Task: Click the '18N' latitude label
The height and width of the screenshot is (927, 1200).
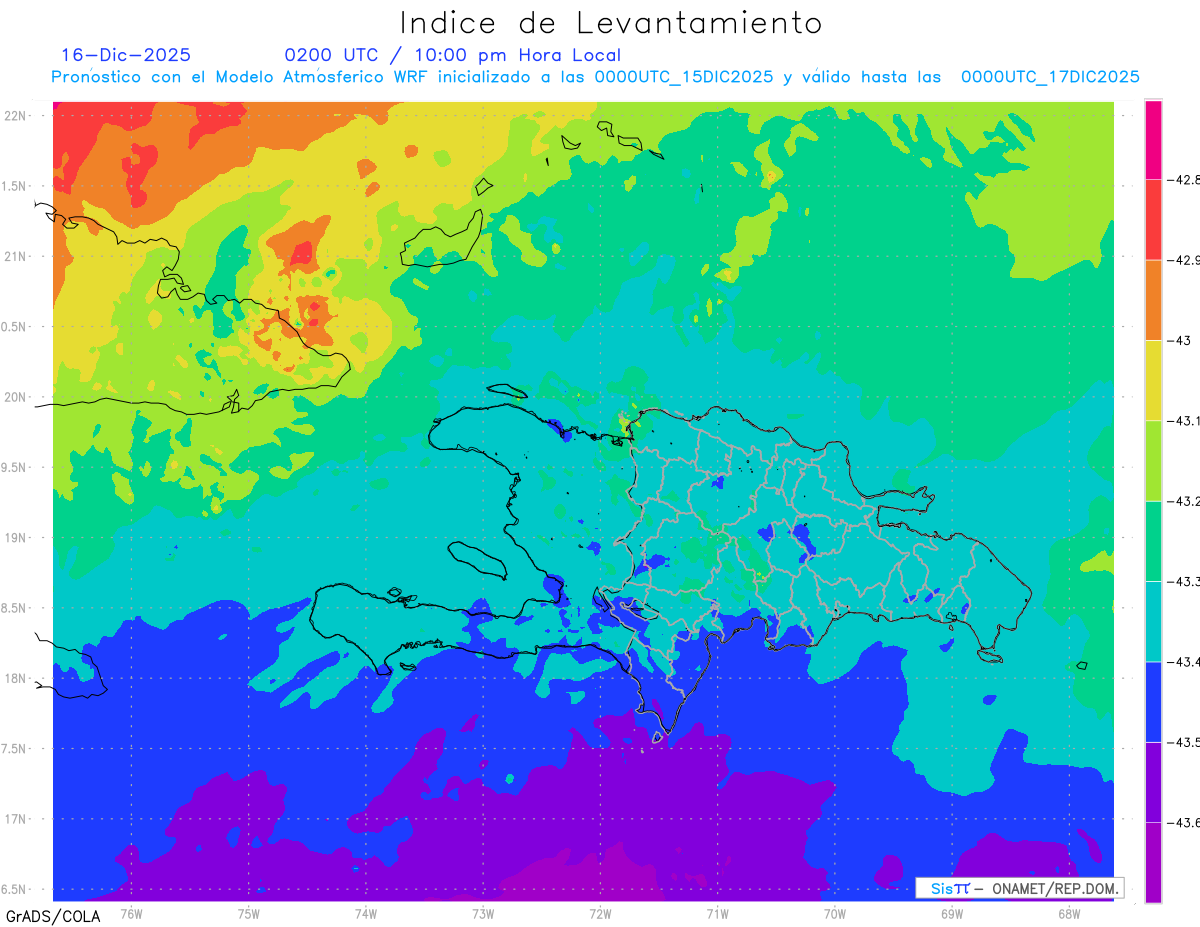Action: [x=15, y=678]
